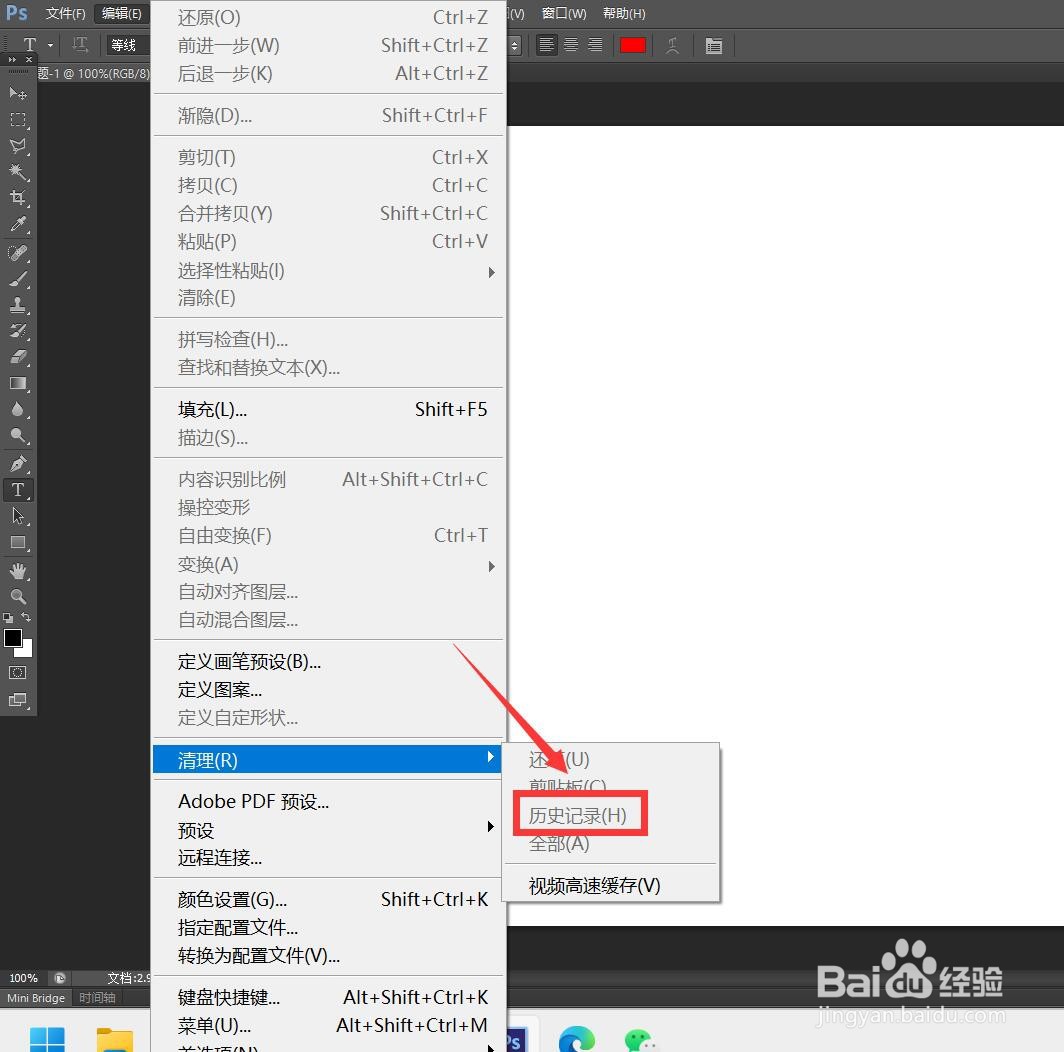Select the Hand tool

(18, 571)
